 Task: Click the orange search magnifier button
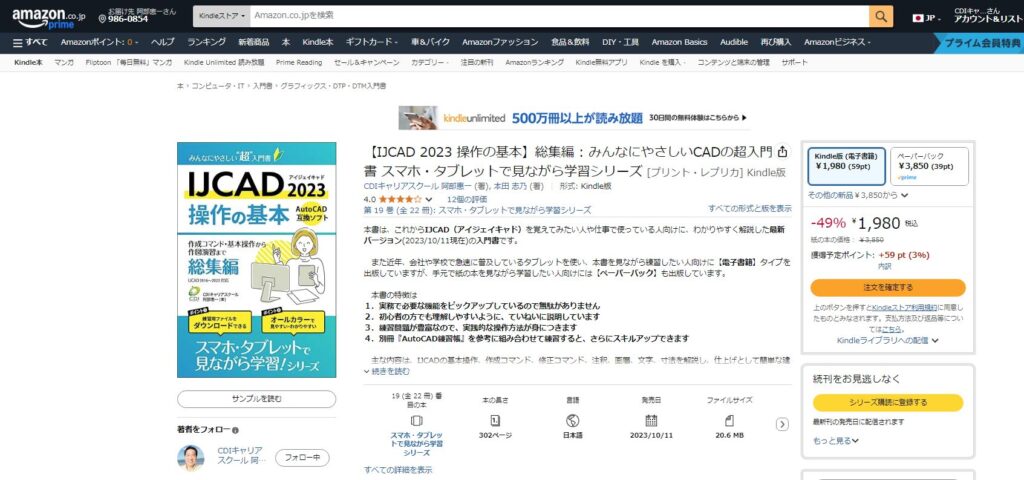(x=881, y=16)
